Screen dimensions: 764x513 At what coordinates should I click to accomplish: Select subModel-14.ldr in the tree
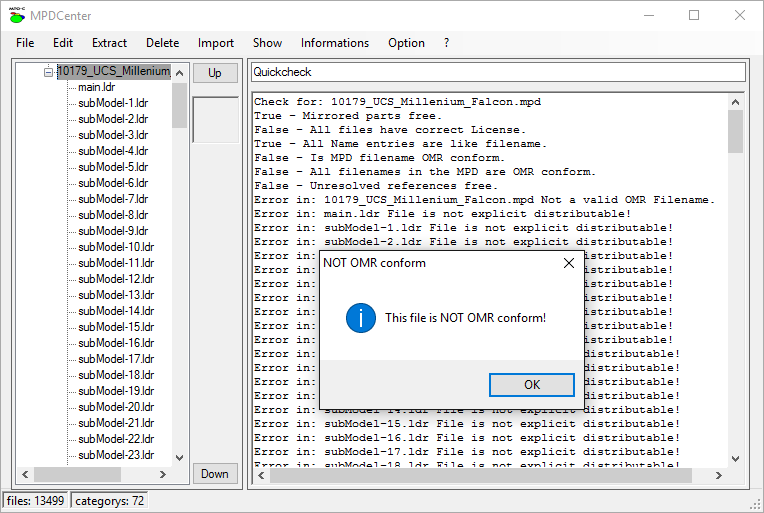click(x=116, y=311)
